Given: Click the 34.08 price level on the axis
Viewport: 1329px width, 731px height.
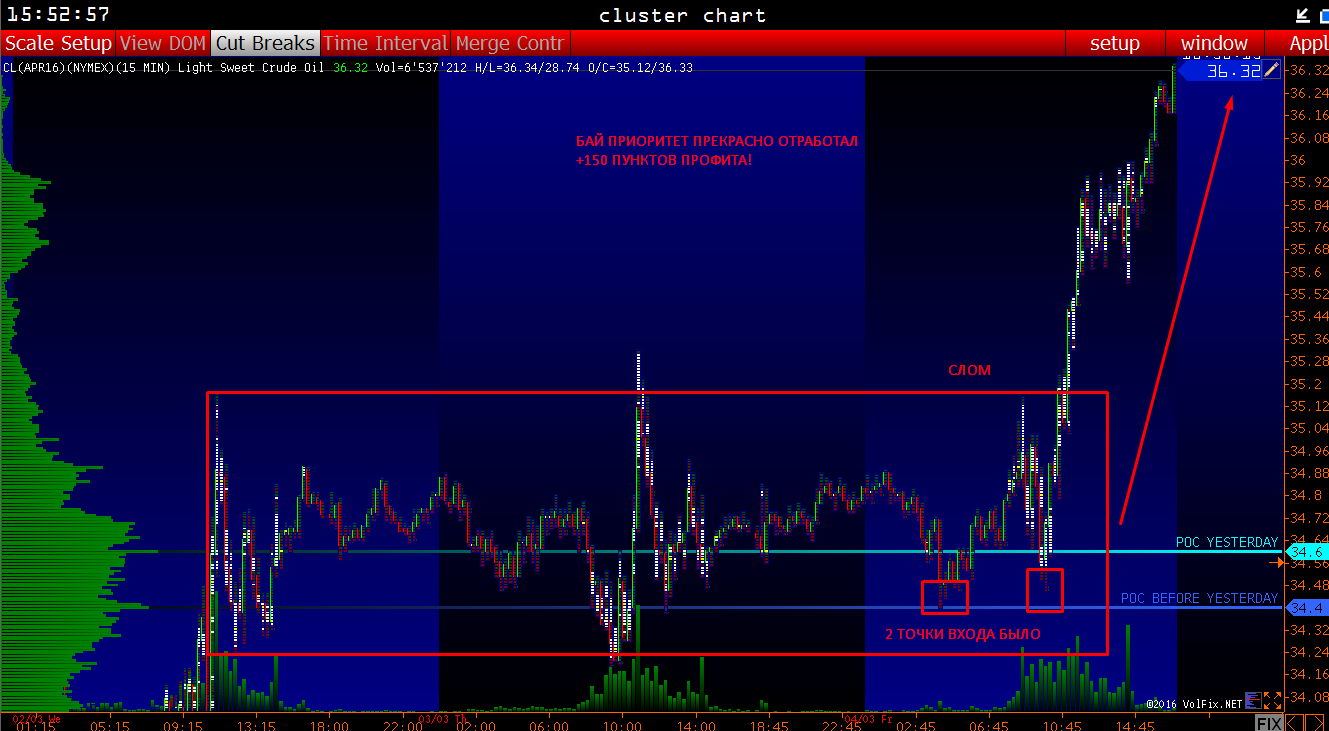Looking at the screenshot, I should [x=1309, y=697].
